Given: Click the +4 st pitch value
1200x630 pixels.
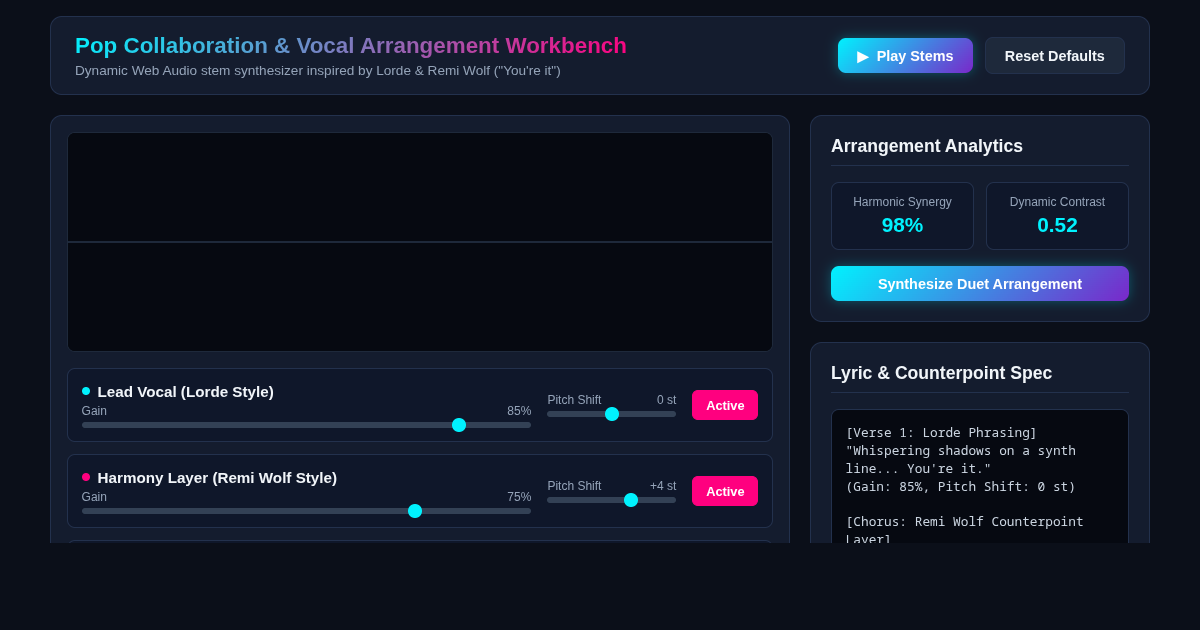Looking at the screenshot, I should click(663, 486).
